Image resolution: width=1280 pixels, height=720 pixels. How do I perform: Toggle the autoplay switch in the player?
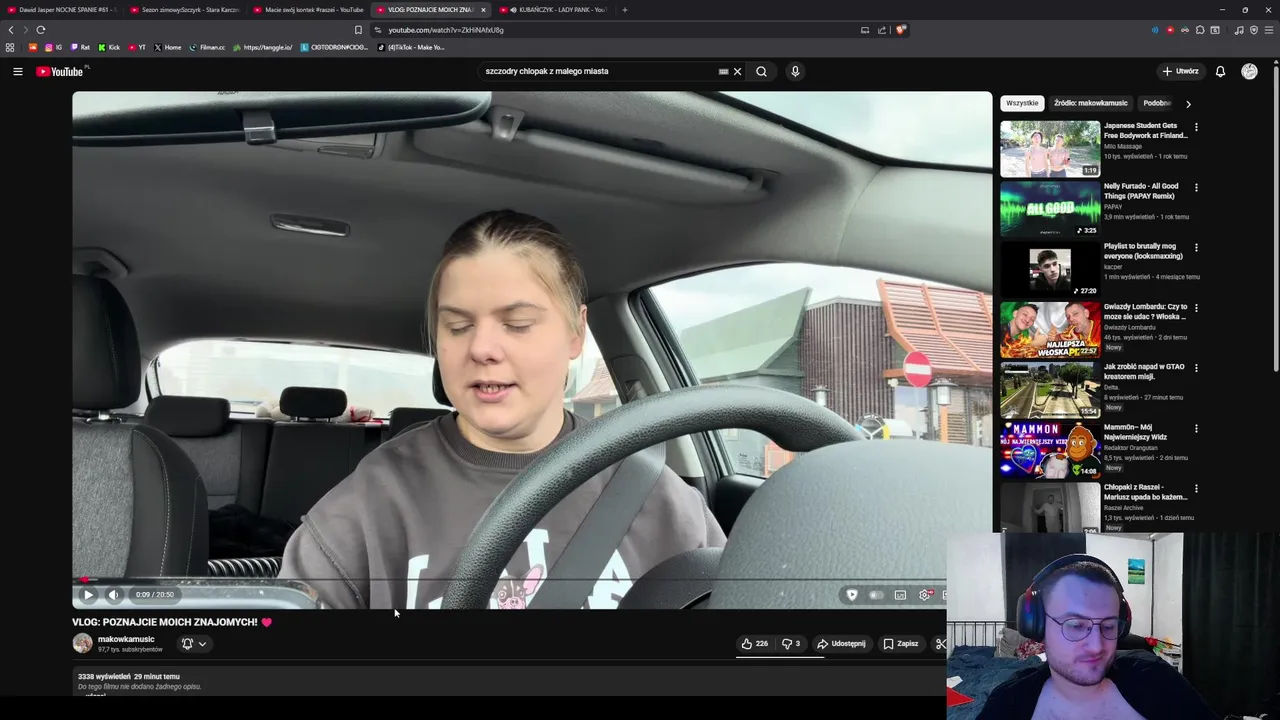876,595
